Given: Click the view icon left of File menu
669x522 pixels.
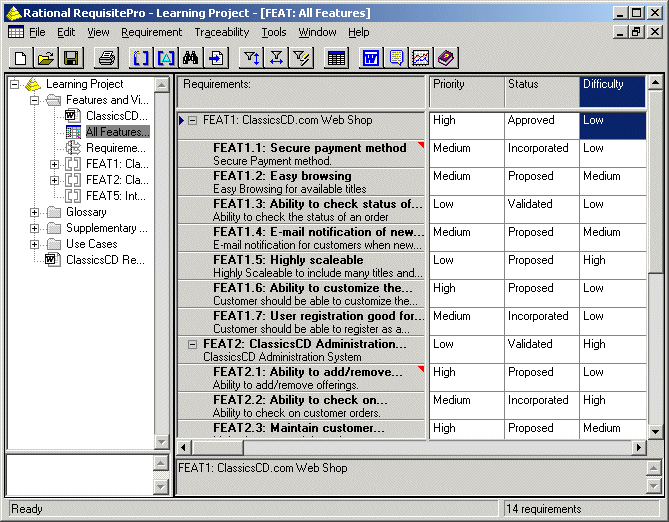Looking at the screenshot, I should pos(16,32).
